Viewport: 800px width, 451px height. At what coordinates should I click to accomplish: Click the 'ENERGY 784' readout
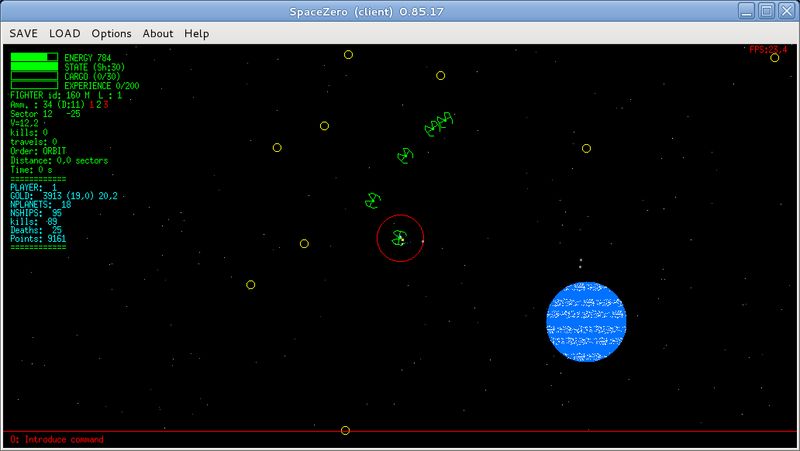click(x=87, y=58)
